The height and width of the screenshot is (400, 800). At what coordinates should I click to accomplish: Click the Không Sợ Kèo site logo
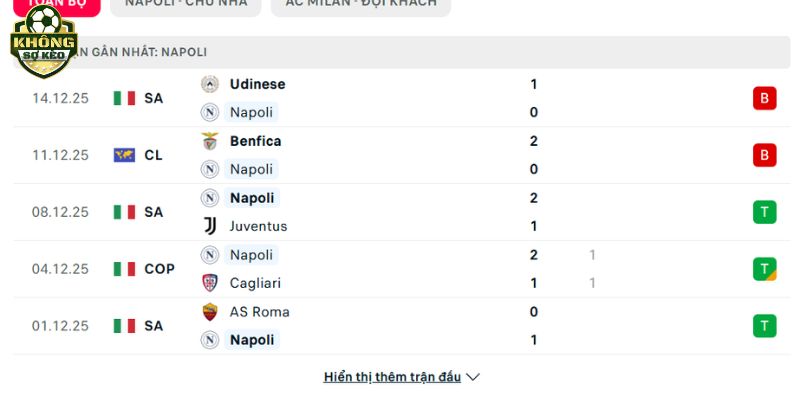(43, 42)
